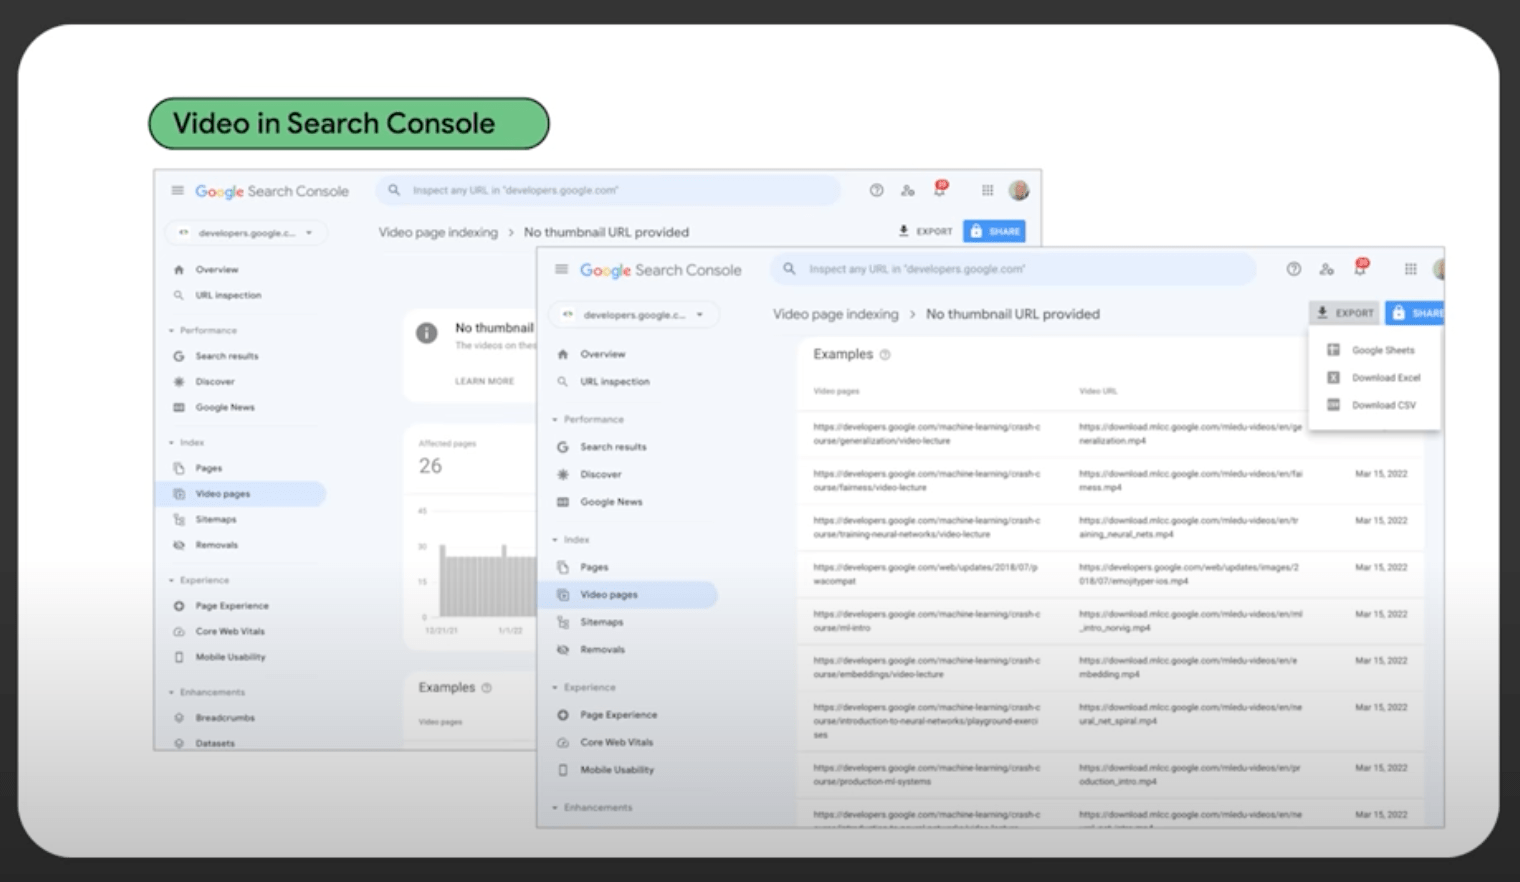Click home icon beside Overview in front window
This screenshot has height=882, width=1520.
click(562, 354)
